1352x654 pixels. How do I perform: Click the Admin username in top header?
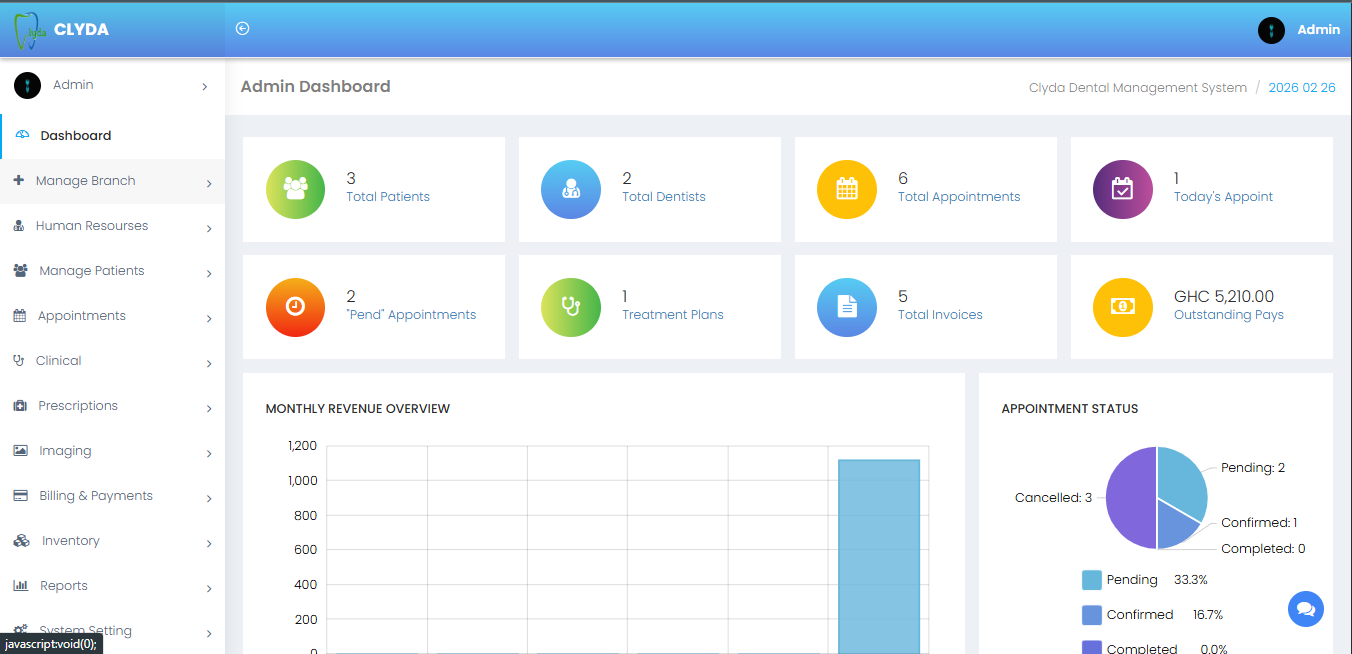(x=1318, y=30)
